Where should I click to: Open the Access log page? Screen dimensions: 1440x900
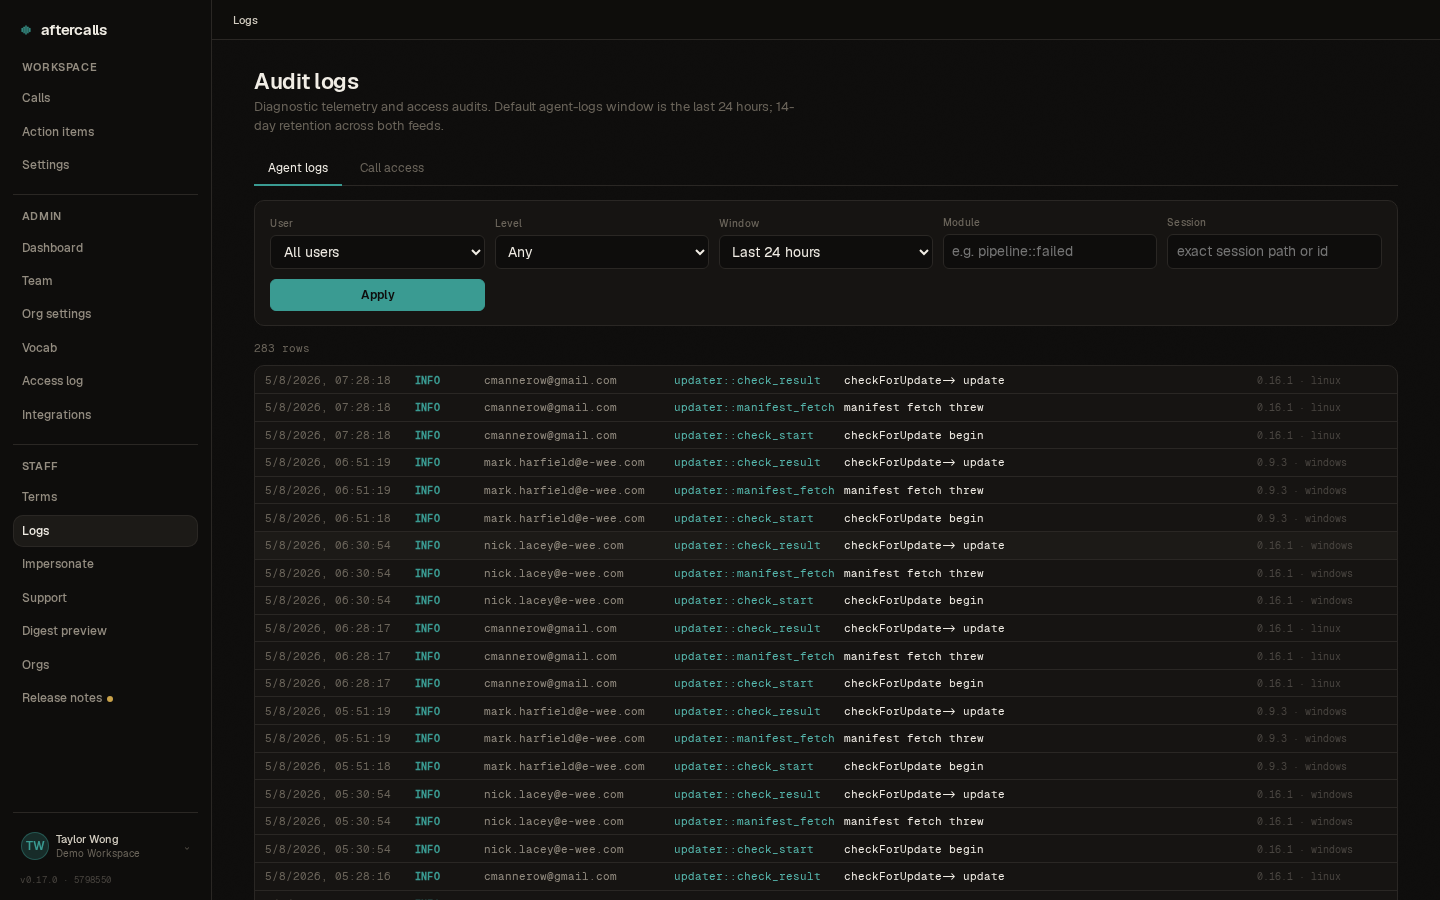tap(105, 381)
